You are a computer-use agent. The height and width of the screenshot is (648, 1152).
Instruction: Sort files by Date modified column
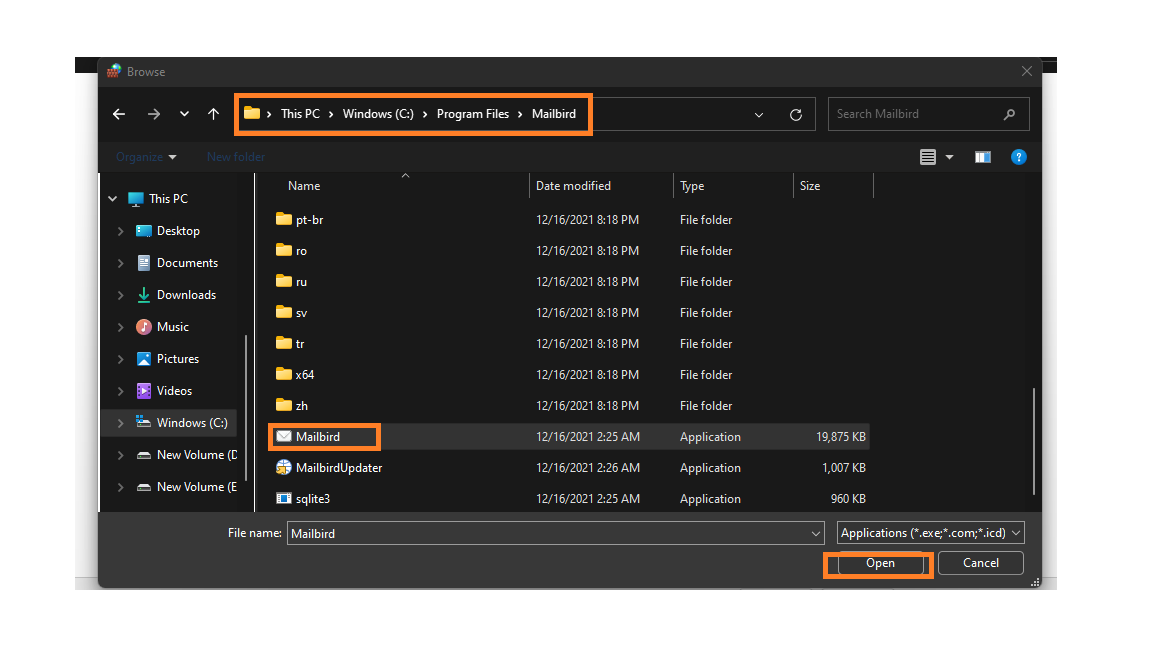click(x=573, y=186)
